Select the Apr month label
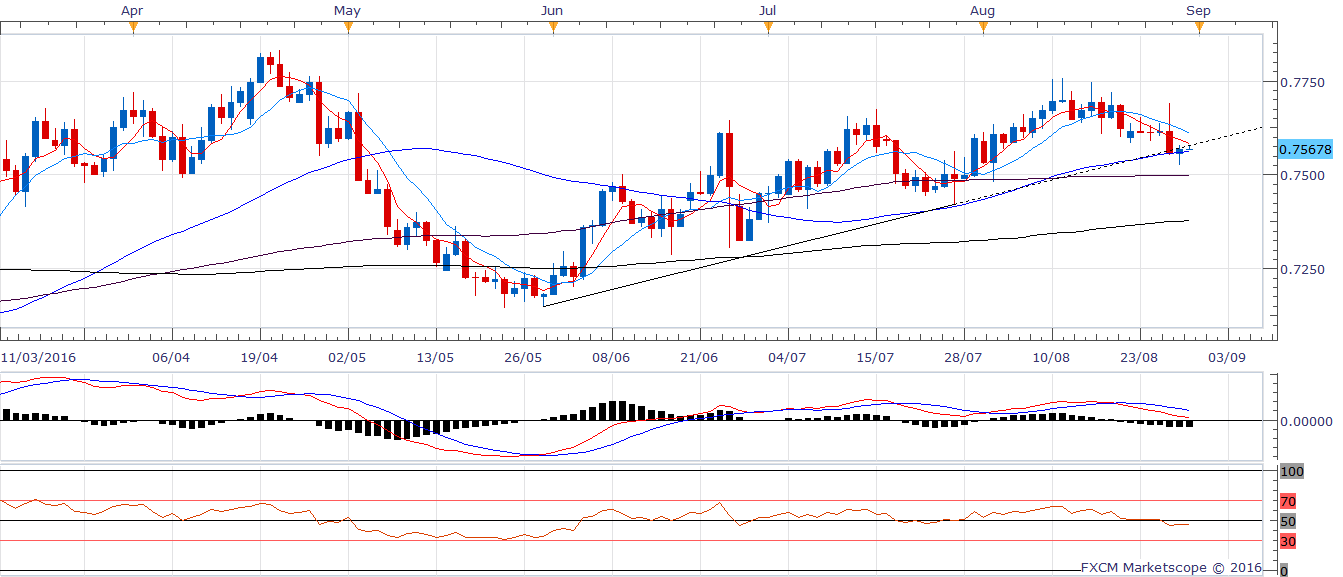This screenshot has width=1343, height=577. tap(132, 10)
